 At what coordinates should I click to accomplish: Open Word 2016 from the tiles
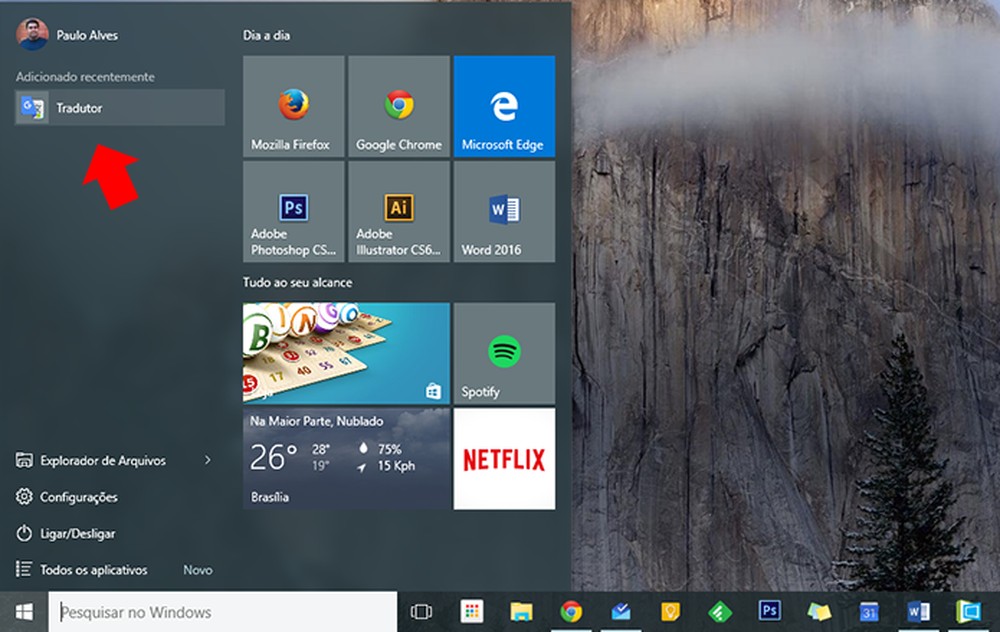click(x=504, y=211)
